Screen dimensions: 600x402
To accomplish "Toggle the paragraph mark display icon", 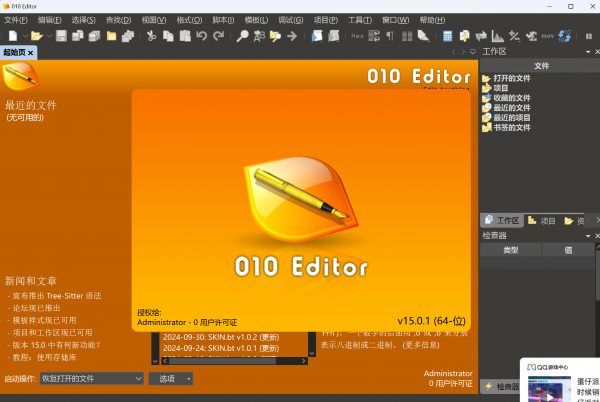I will 389,36.
